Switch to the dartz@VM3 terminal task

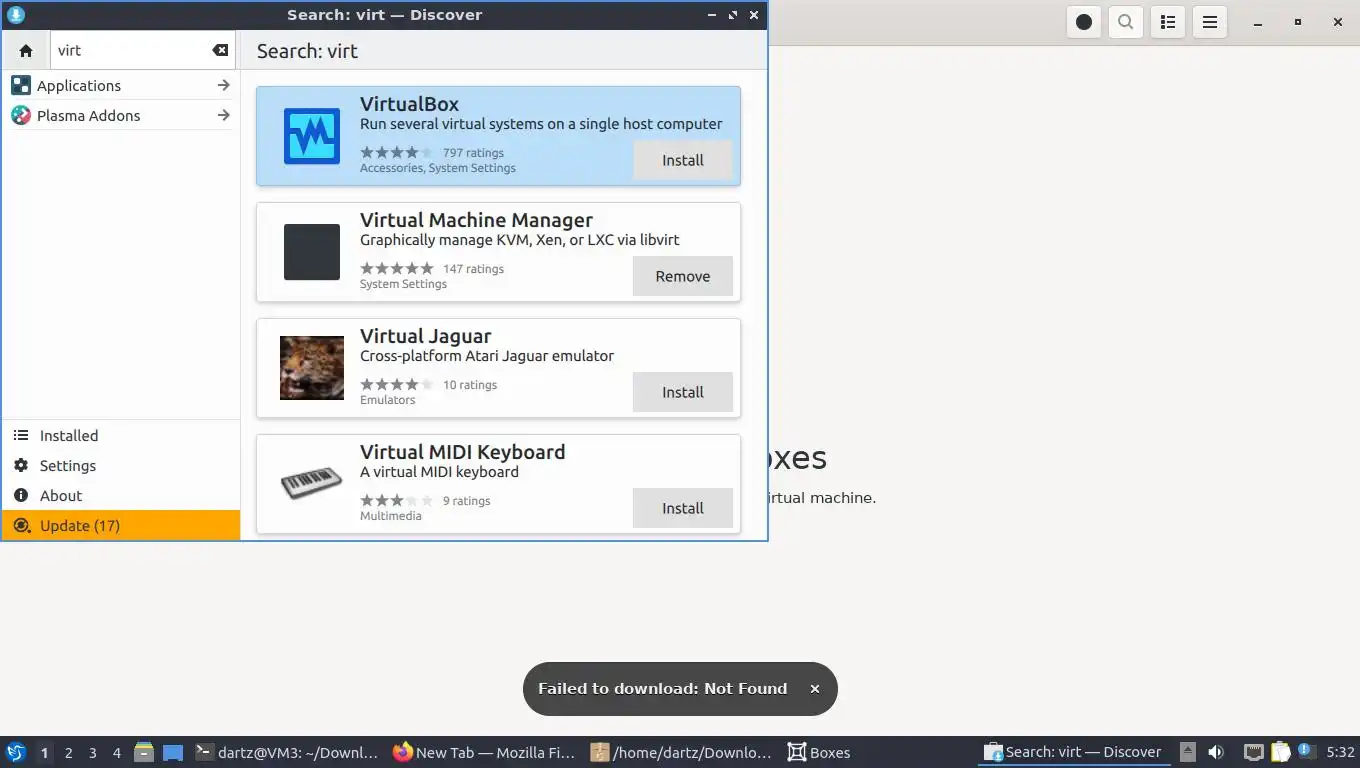coord(288,752)
